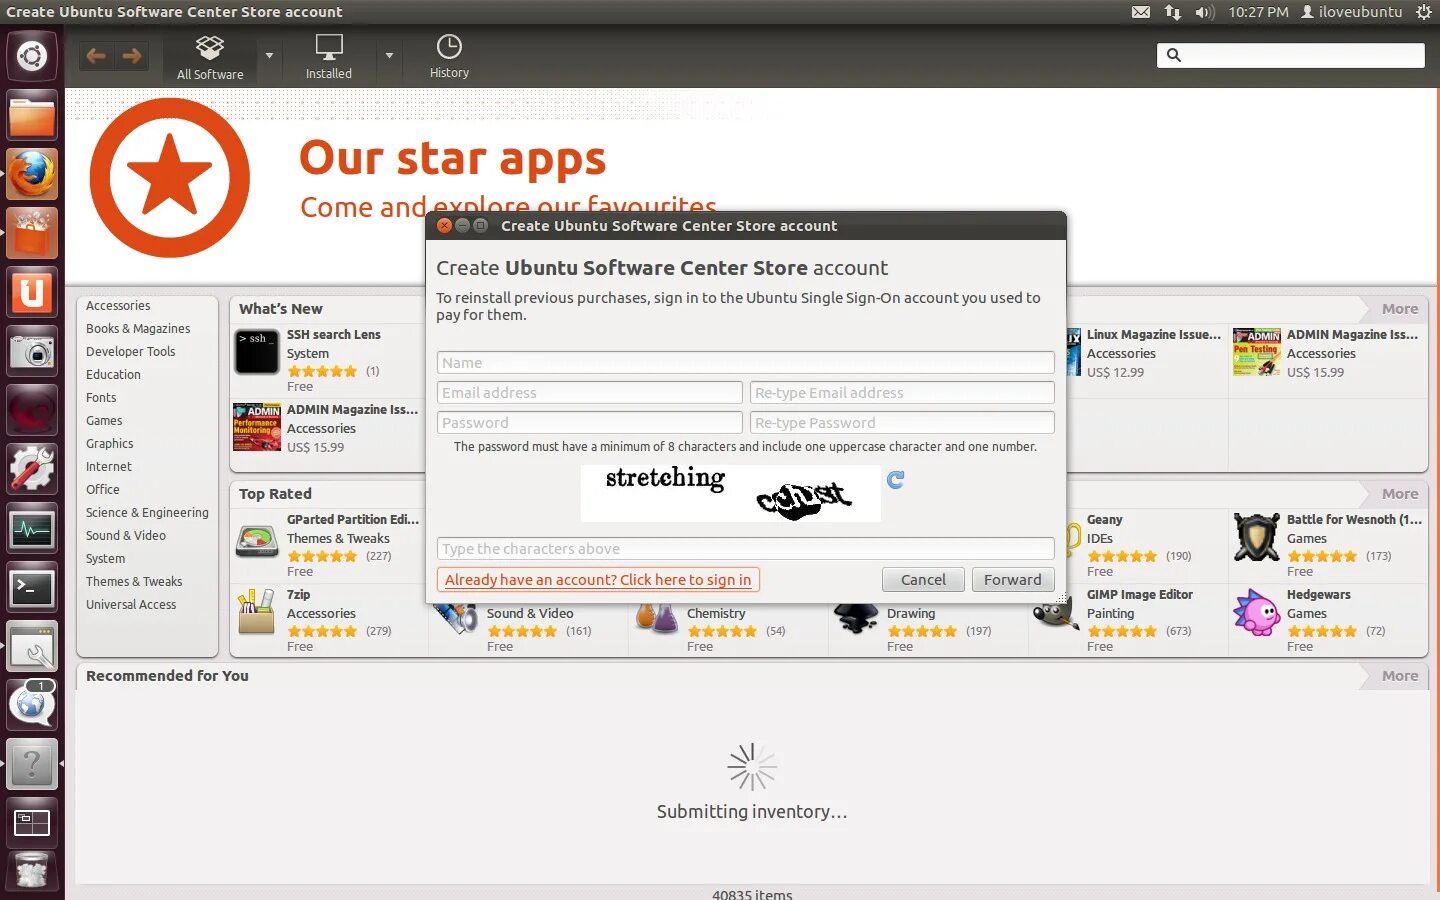Open the iloveubuntu user menu
The width and height of the screenshot is (1440, 900).
point(1351,12)
